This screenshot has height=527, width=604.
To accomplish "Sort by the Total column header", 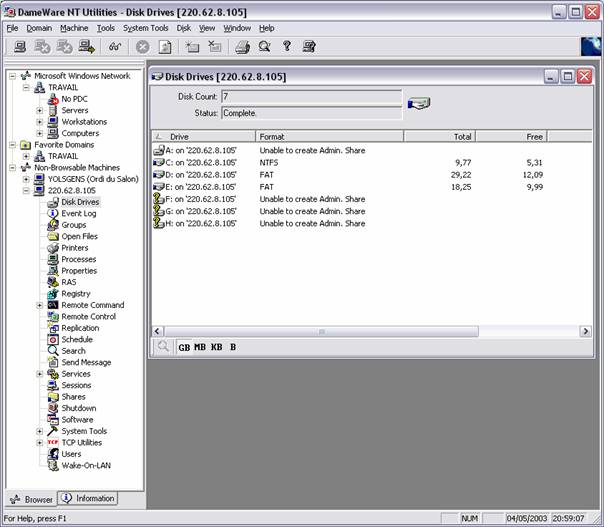I will point(440,136).
